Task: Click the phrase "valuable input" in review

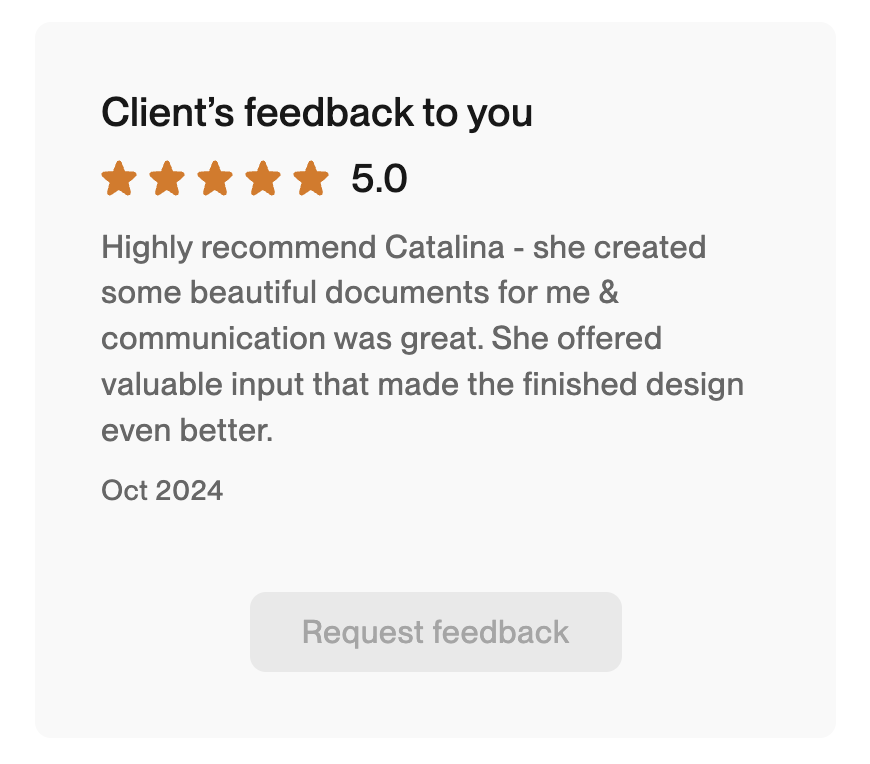Action: point(196,384)
